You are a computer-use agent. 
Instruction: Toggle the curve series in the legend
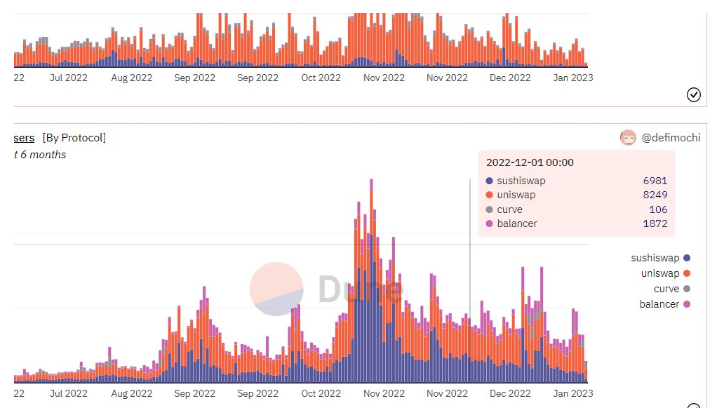click(x=672, y=289)
